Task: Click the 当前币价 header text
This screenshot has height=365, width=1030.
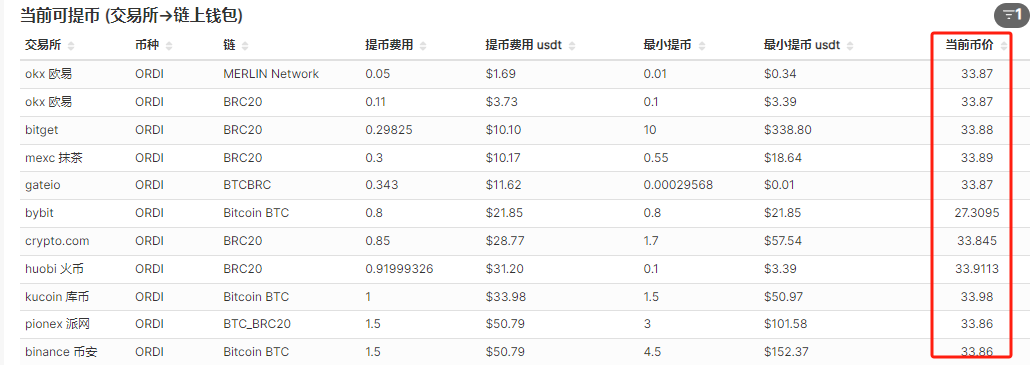Action: (x=970, y=46)
